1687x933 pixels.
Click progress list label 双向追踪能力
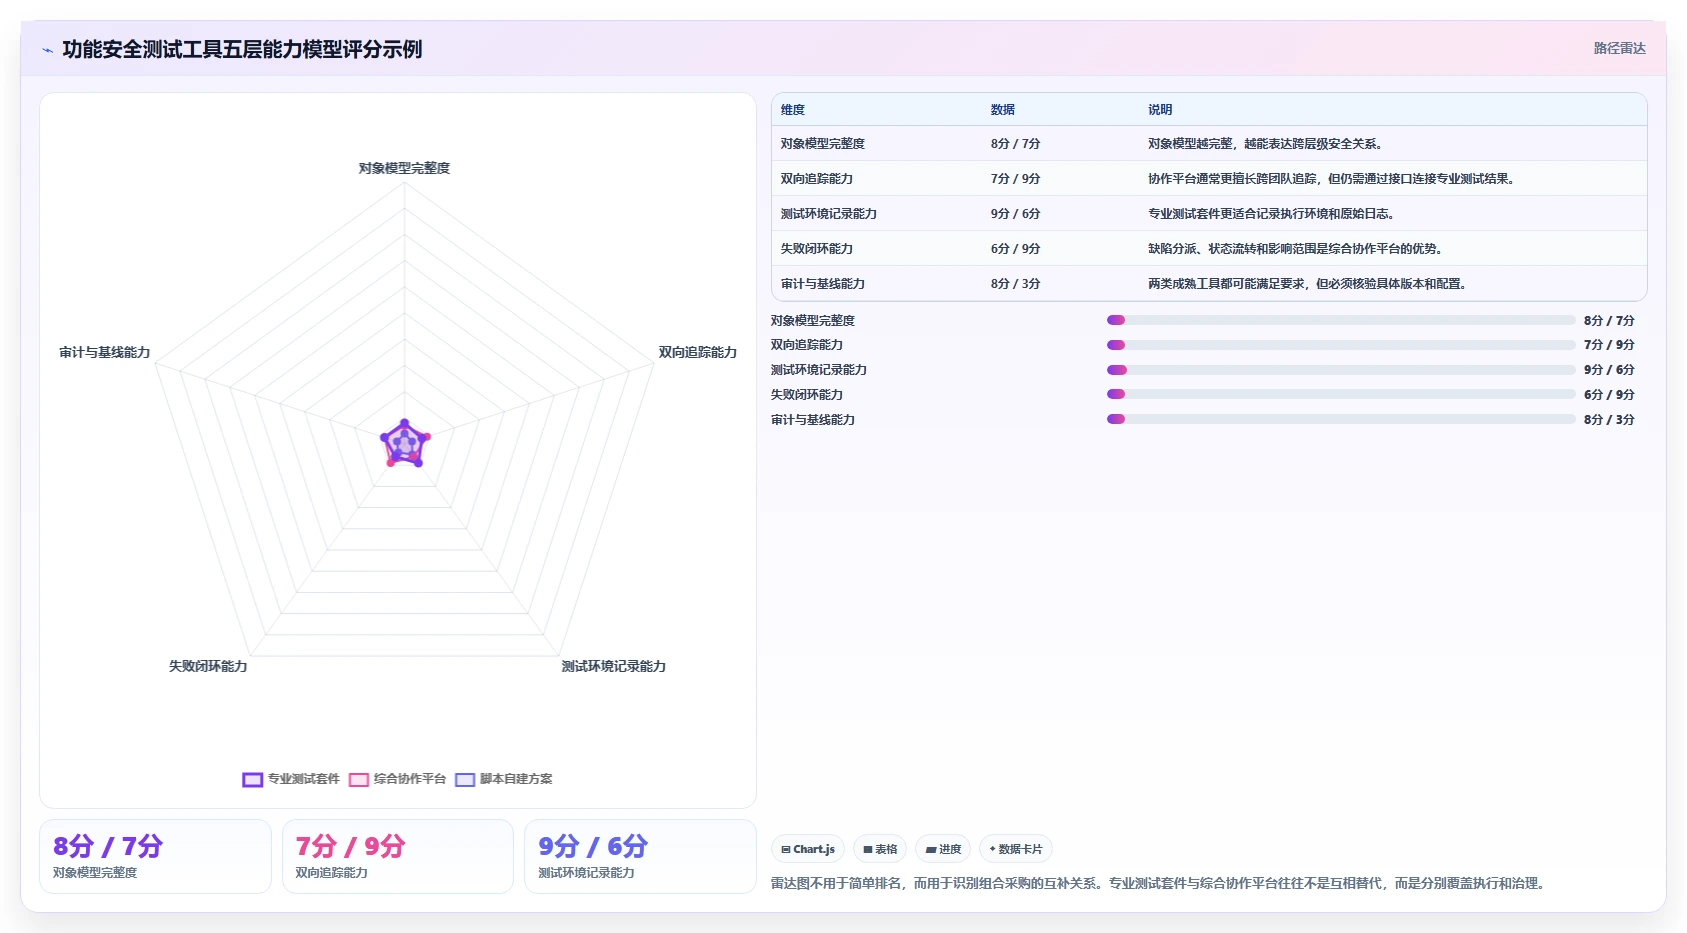pyautogui.click(x=807, y=345)
